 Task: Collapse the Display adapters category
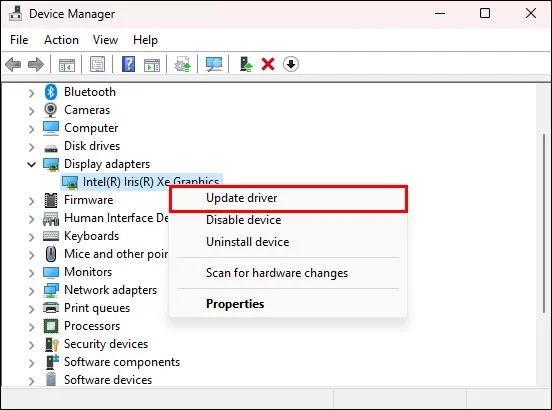[32, 164]
